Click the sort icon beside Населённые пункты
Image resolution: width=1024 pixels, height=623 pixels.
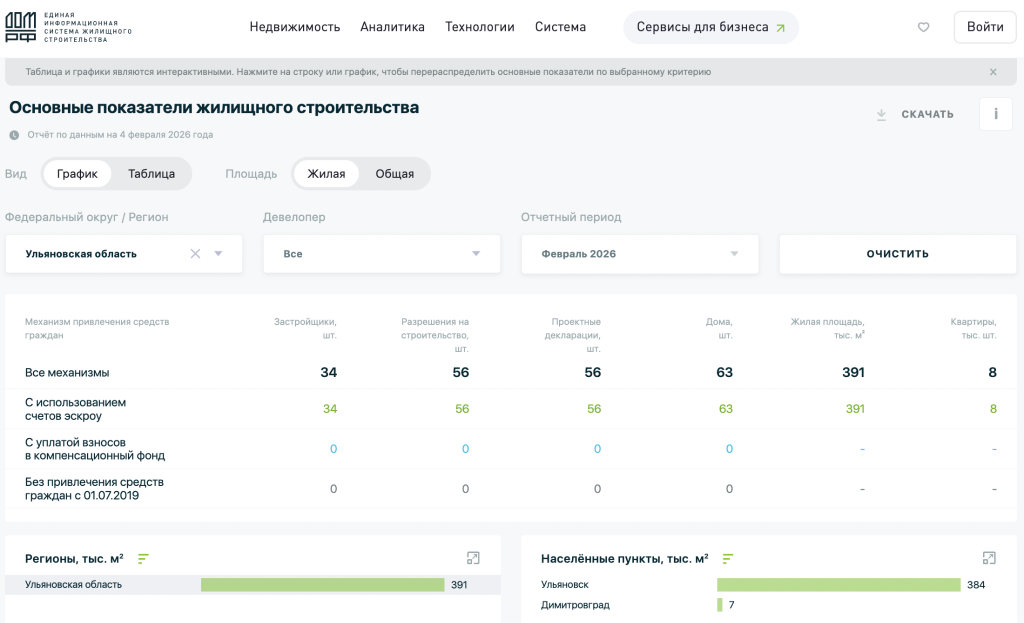(728, 558)
